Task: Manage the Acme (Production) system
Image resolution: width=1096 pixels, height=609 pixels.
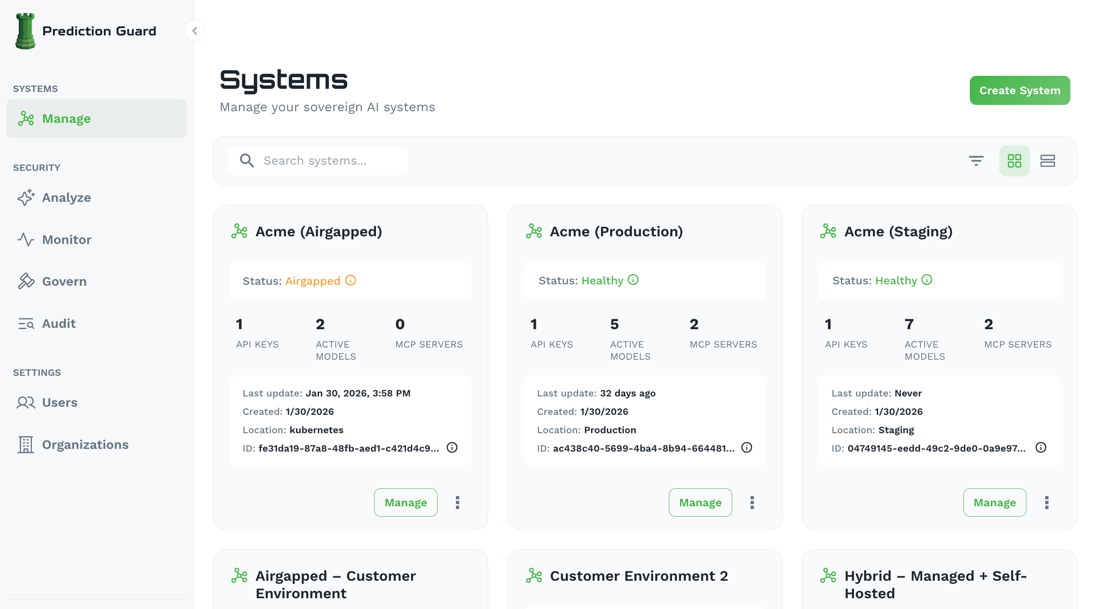Action: [x=700, y=503]
